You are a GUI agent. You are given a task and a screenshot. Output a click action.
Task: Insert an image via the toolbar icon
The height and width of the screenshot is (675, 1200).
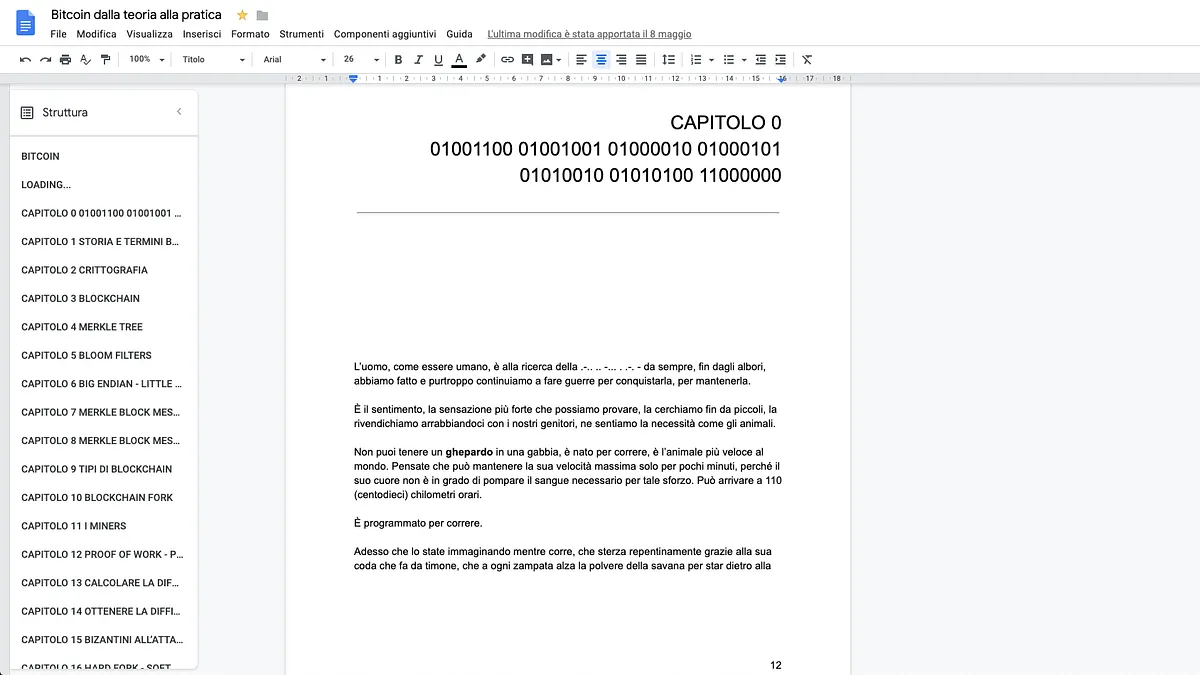coord(547,59)
